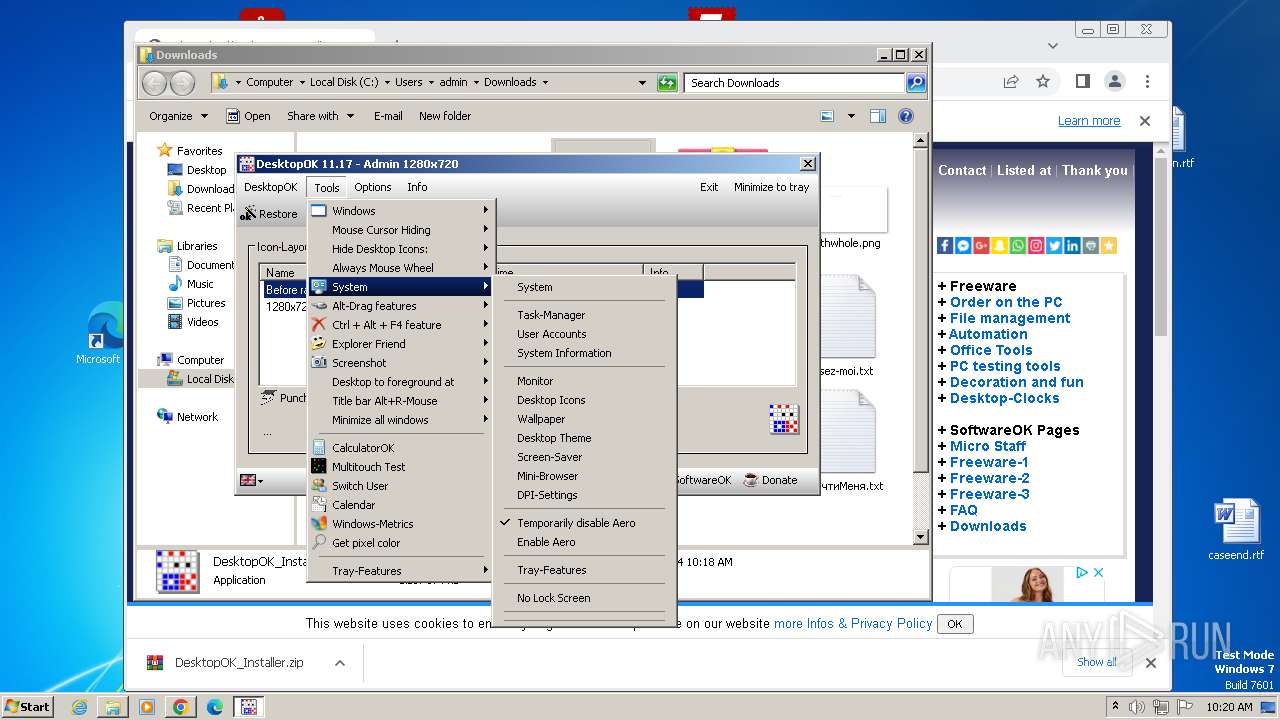
Task: Bookmark this page with Chrome star icon
Action: coord(1043,81)
